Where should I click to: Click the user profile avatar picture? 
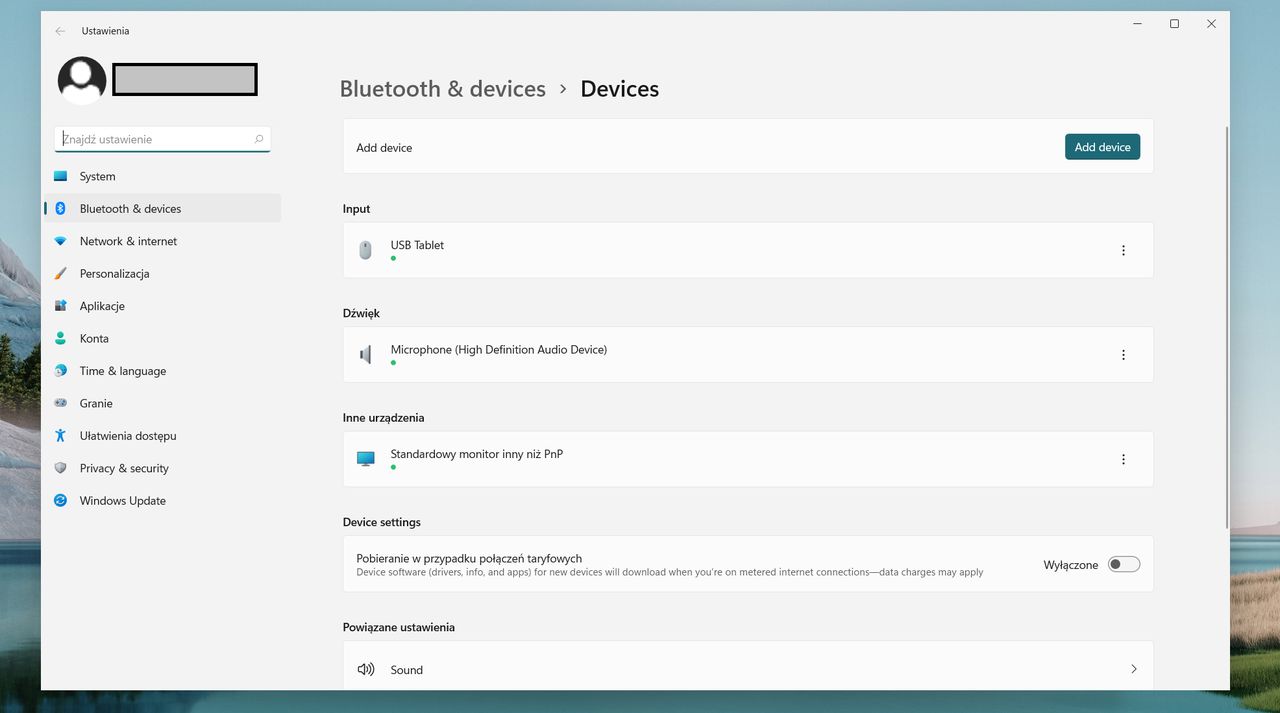coord(81,79)
